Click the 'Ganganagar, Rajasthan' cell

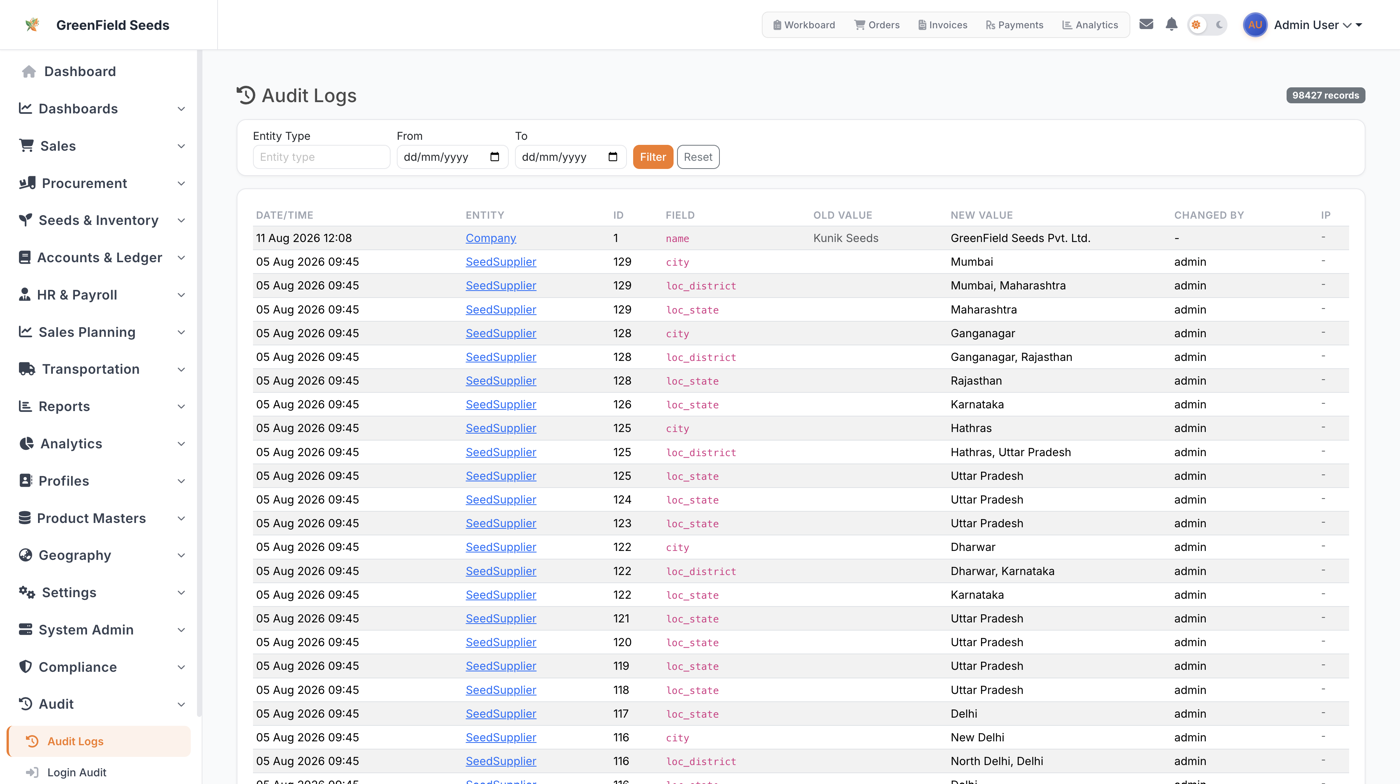(x=1011, y=357)
